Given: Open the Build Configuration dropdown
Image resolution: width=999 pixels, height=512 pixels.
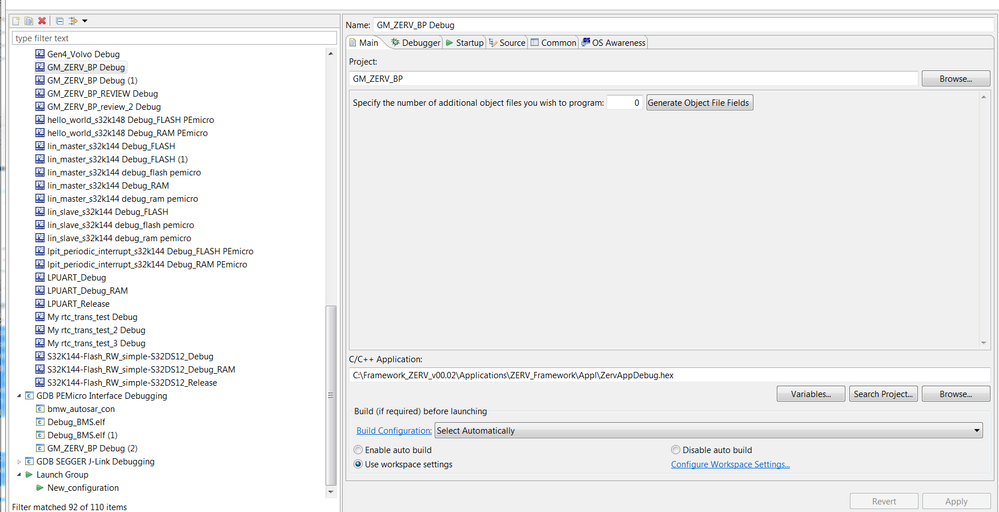Looking at the screenshot, I should pos(708,431).
